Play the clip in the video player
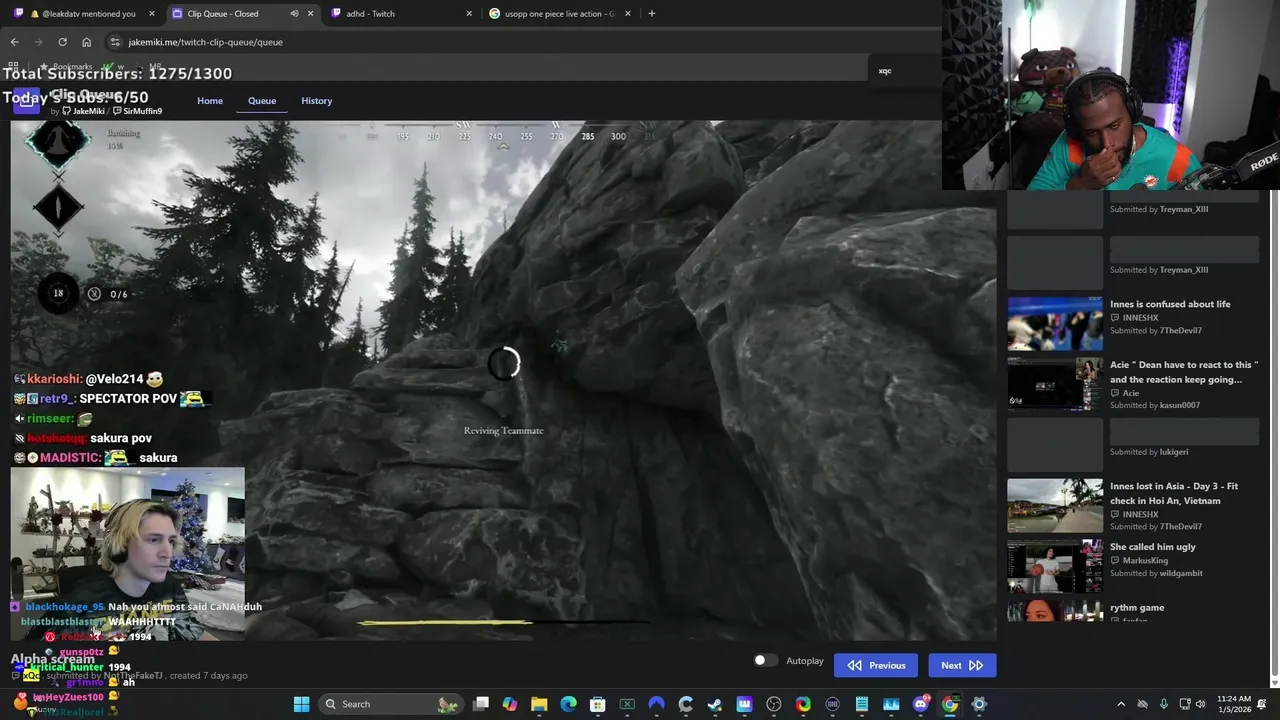The height and width of the screenshot is (720, 1280). pos(503,380)
